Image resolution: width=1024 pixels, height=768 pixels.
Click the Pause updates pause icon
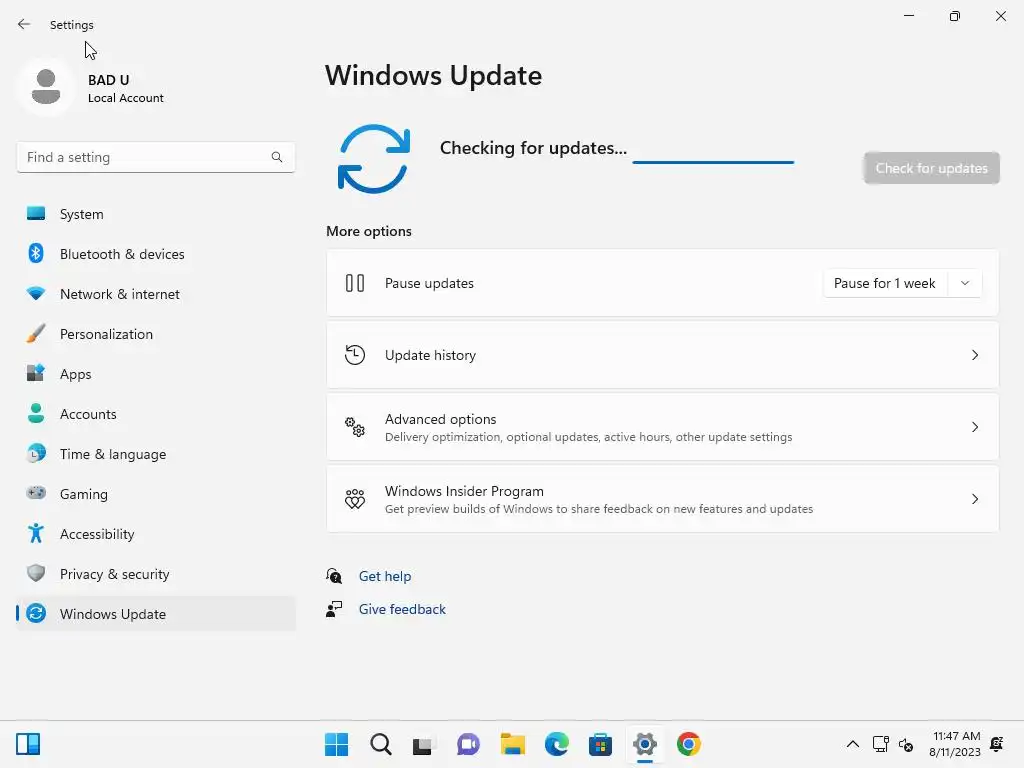coord(355,283)
